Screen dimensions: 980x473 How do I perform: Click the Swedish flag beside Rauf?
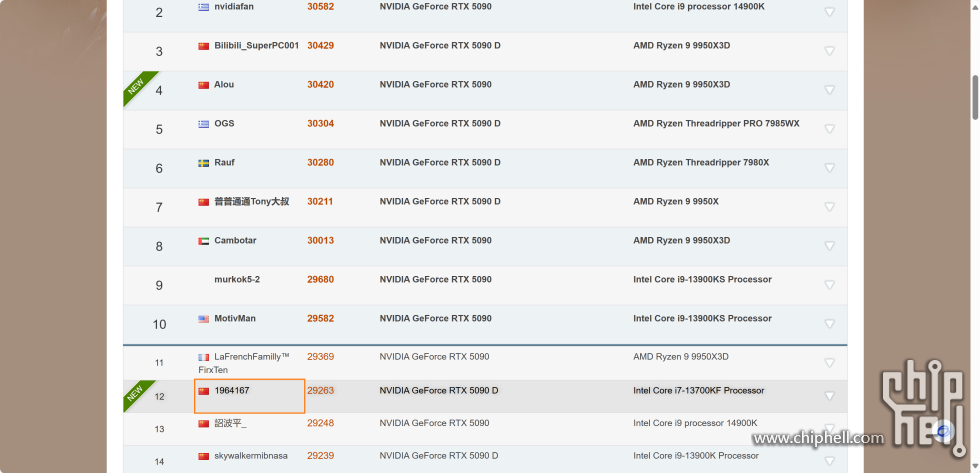(203, 163)
